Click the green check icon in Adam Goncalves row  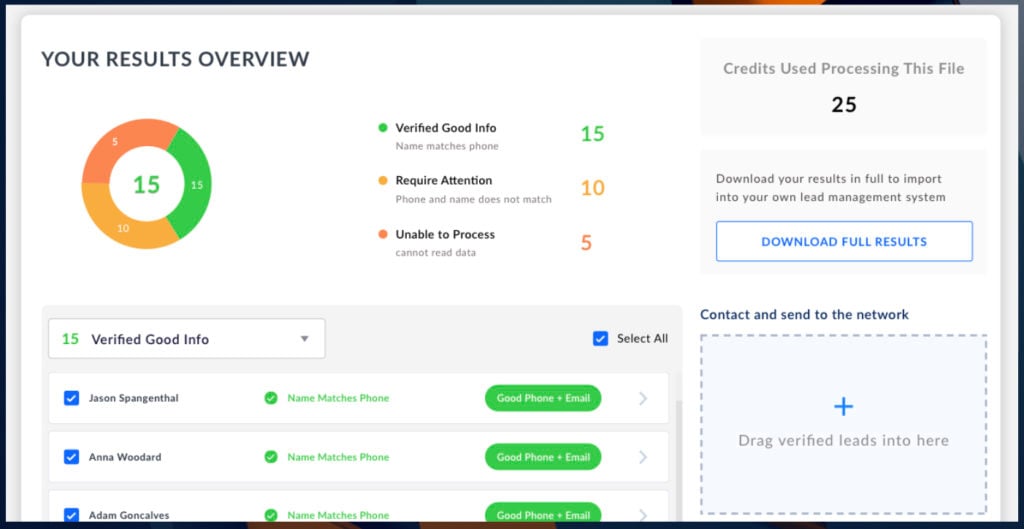(x=271, y=515)
